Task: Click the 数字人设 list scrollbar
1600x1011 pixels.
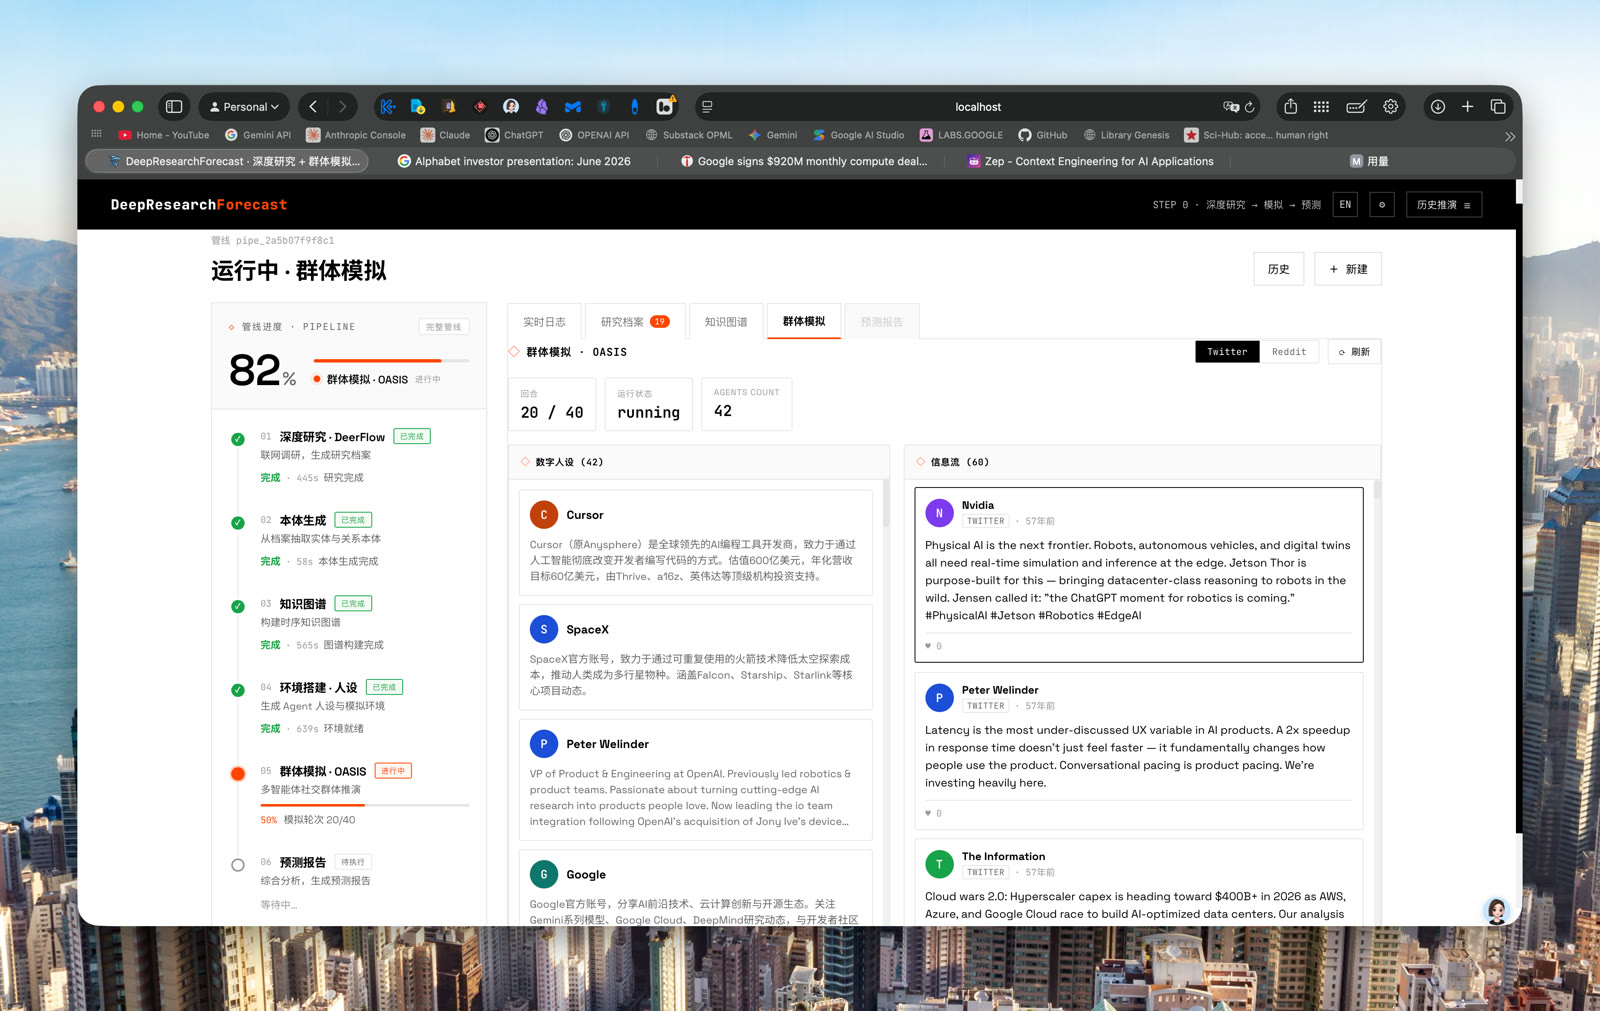Action: (886, 503)
